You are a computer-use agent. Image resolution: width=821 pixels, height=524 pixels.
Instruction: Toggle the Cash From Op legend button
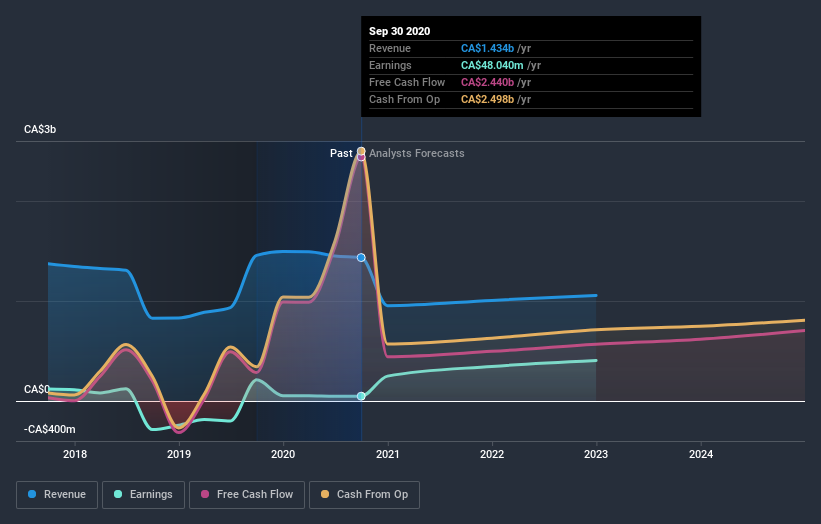coord(364,495)
